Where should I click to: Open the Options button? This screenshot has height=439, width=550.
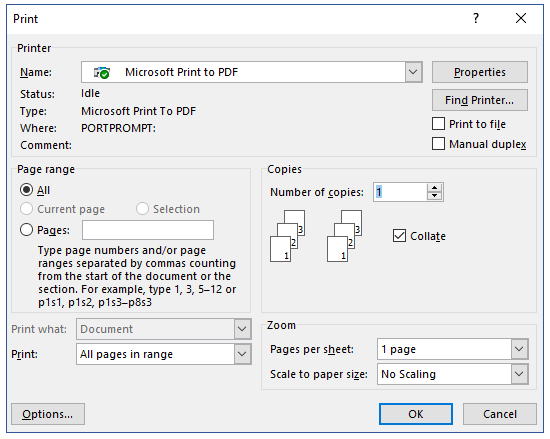coord(48,414)
